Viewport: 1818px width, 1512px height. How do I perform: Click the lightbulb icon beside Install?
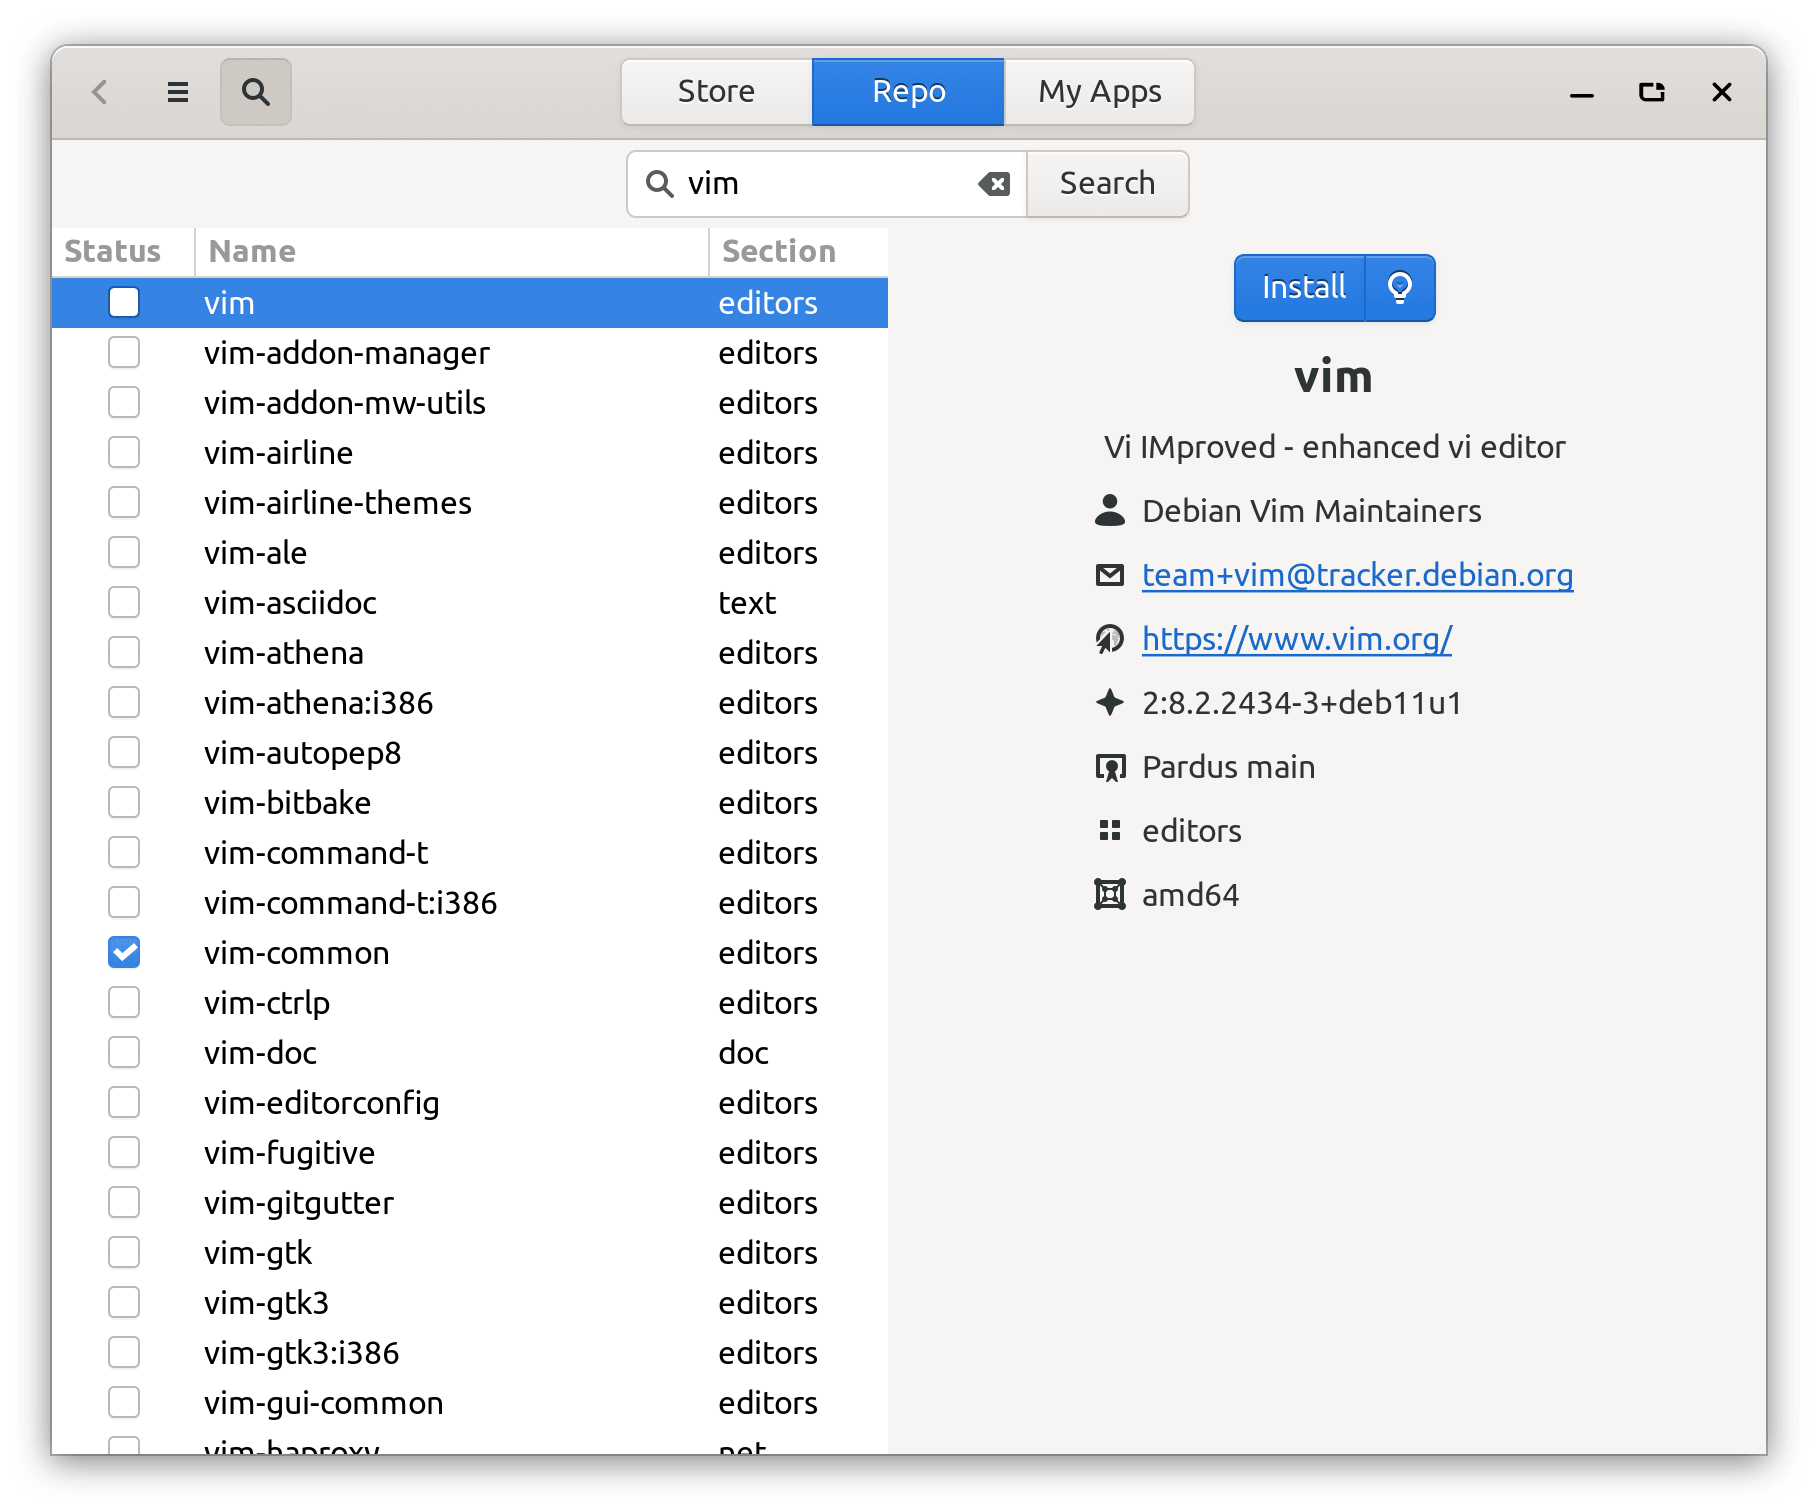coord(1400,288)
